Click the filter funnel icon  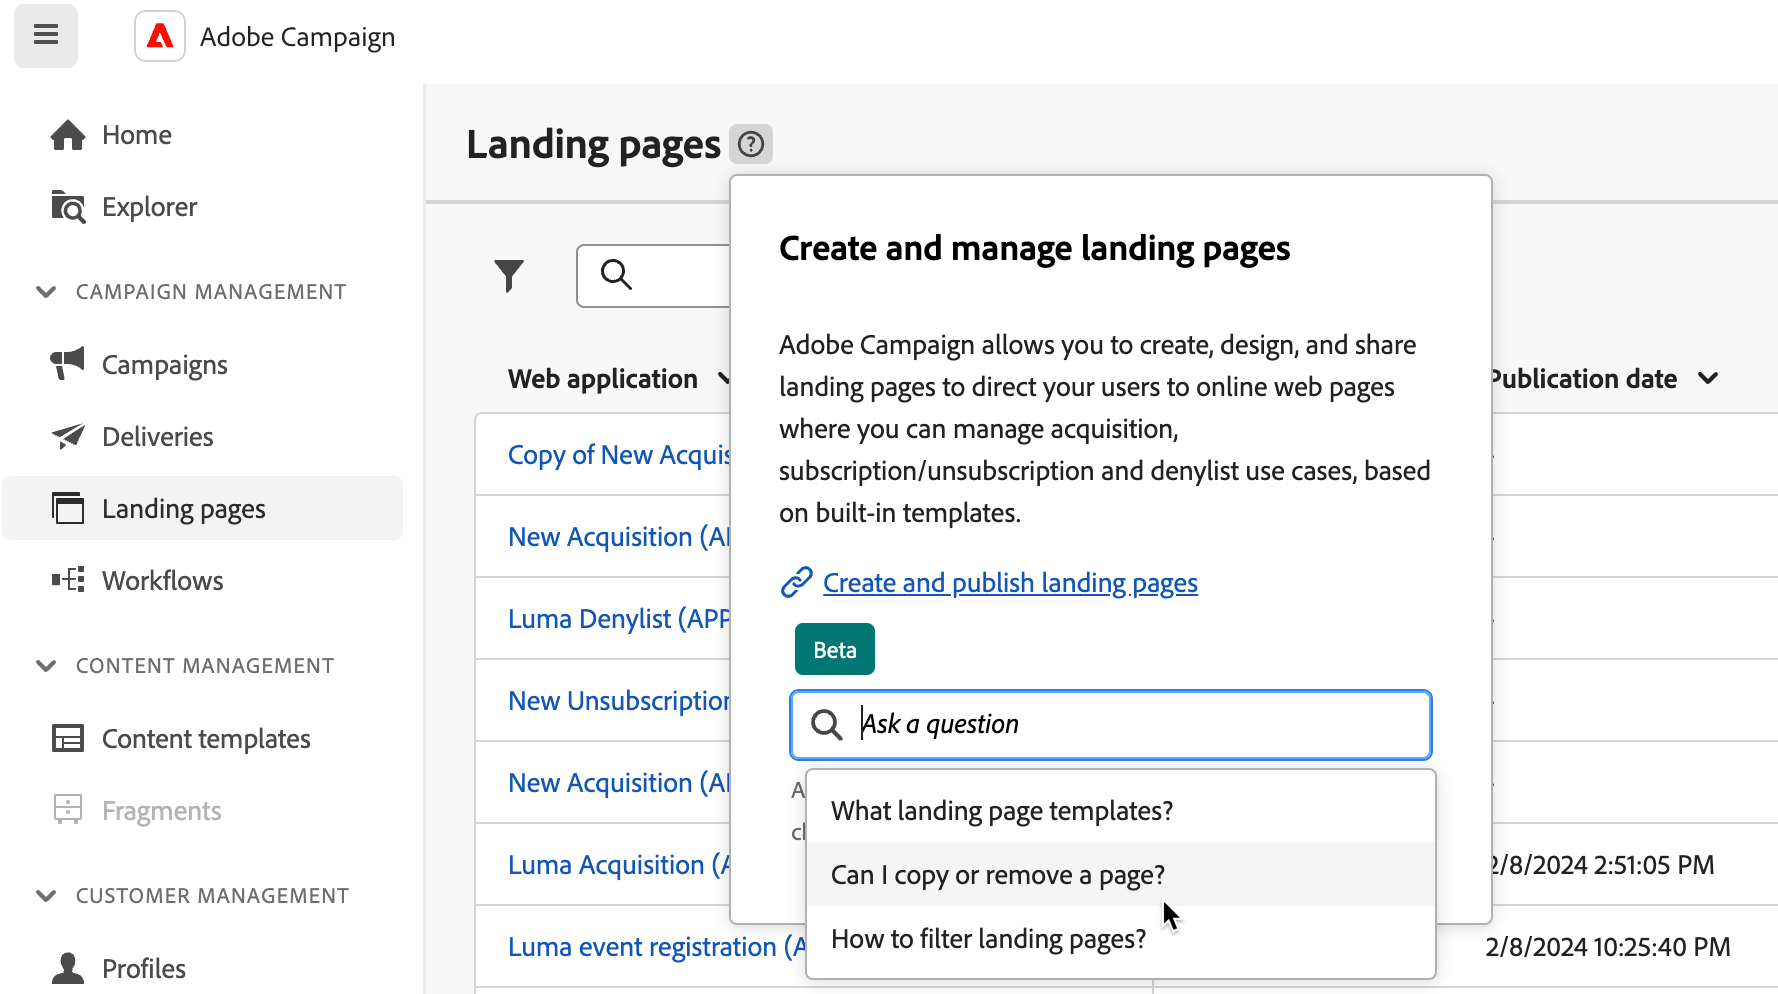pos(509,275)
